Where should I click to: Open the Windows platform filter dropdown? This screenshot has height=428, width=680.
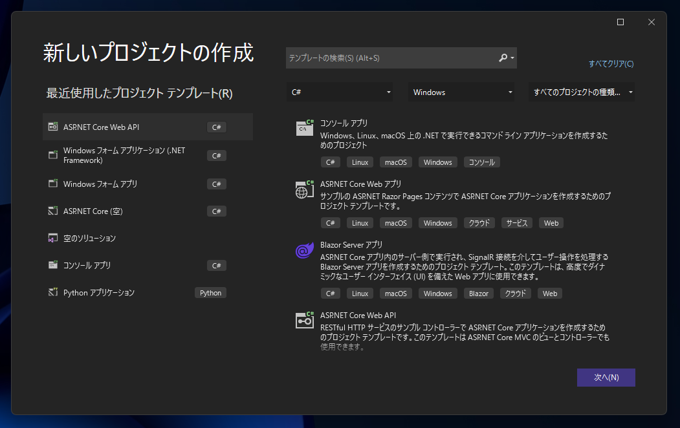461,92
